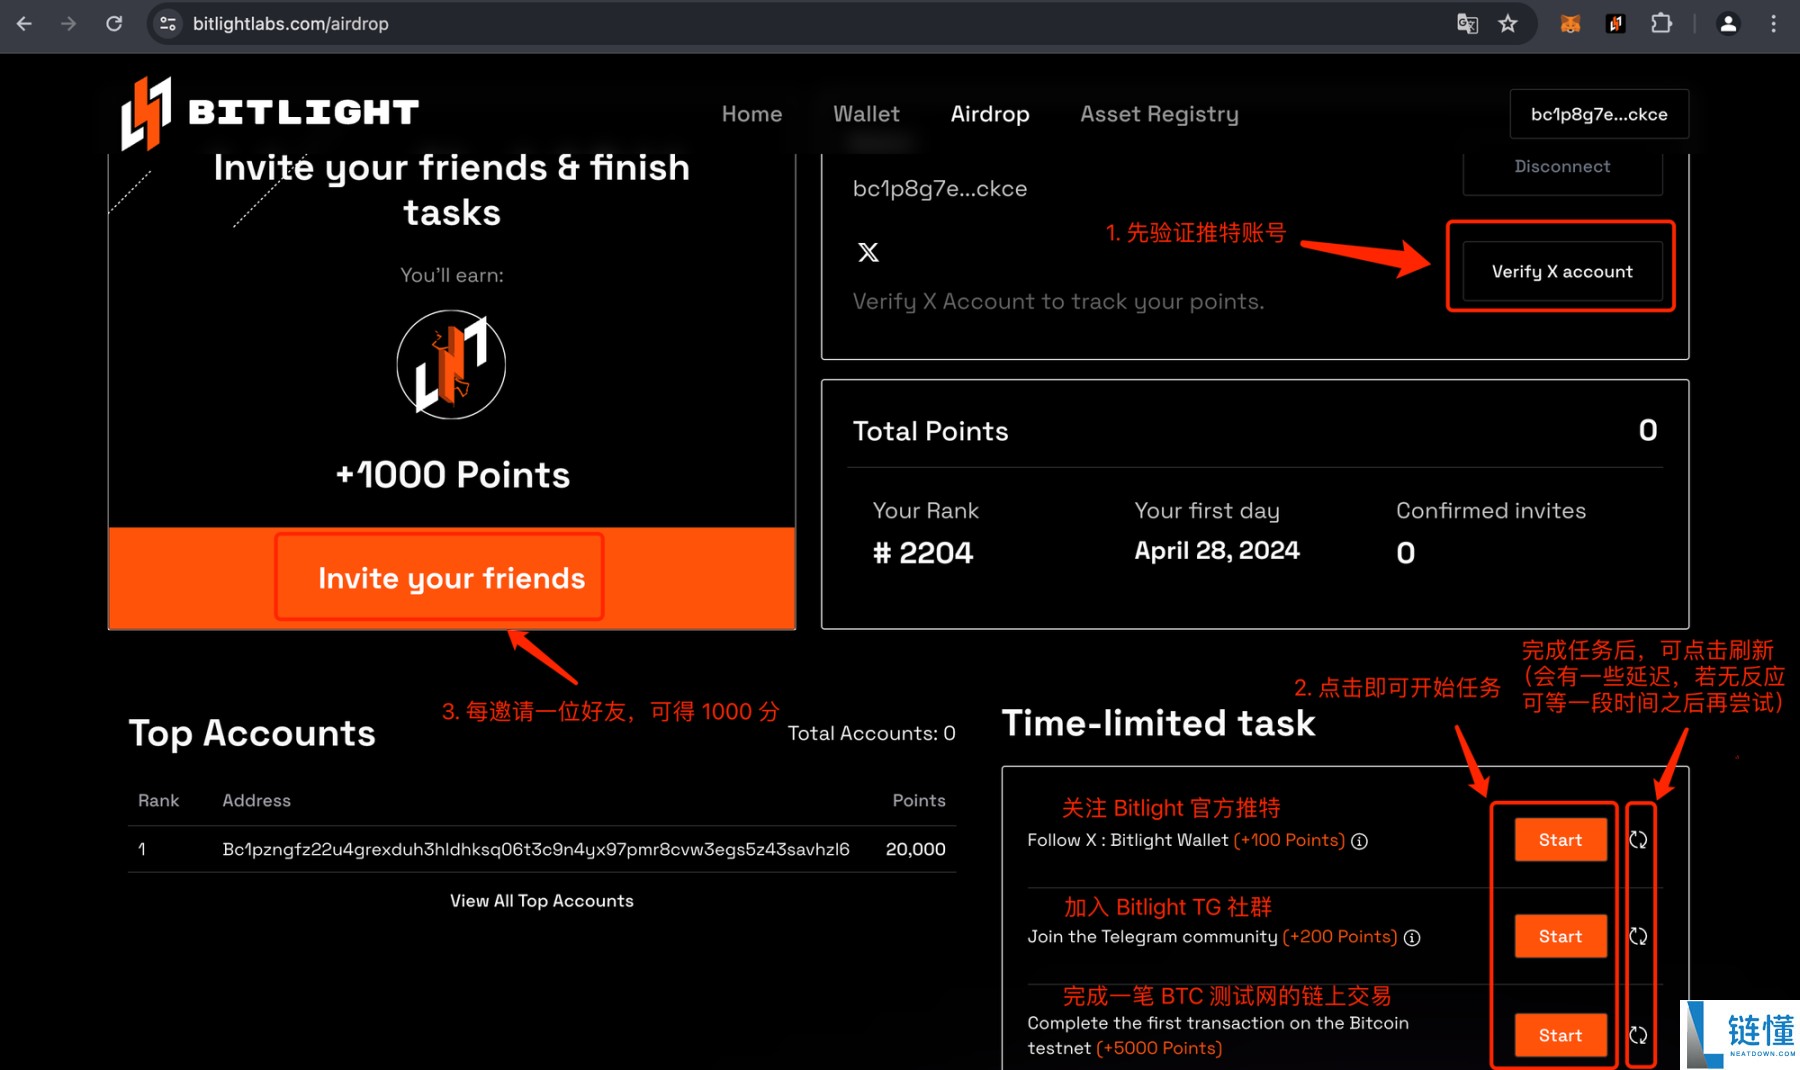
Task: Click the 'Time-limited task' heading
Action: pyautogui.click(x=1158, y=723)
